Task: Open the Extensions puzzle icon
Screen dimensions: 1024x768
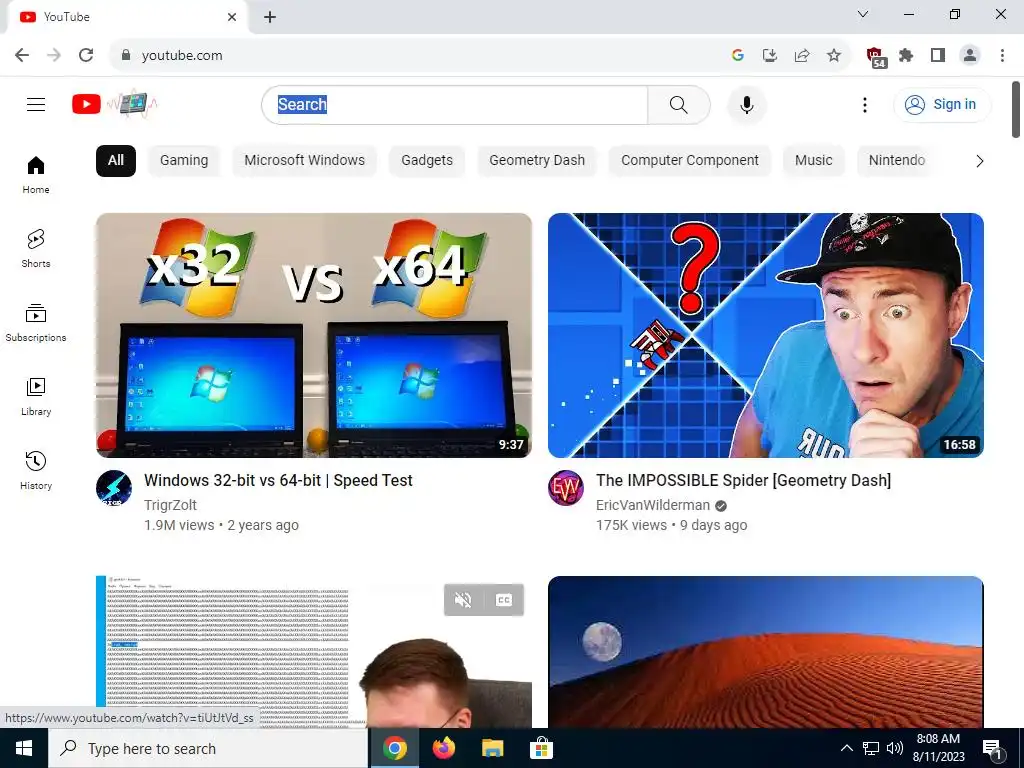Action: tap(906, 56)
